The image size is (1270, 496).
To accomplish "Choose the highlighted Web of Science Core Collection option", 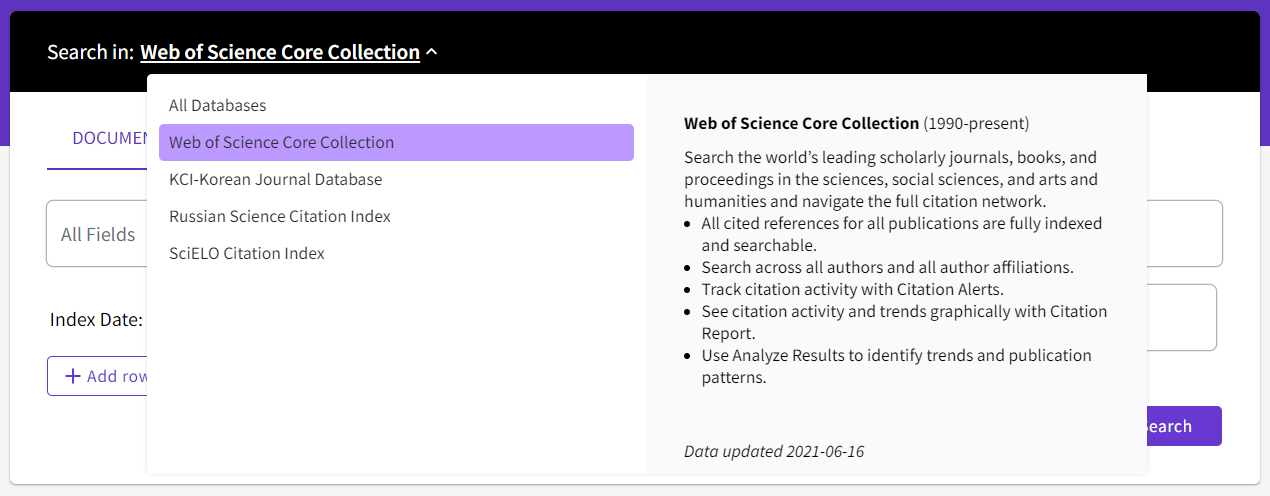I will pyautogui.click(x=396, y=142).
